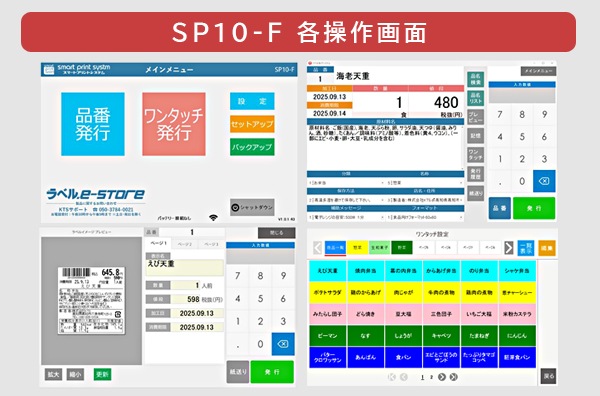Image resolution: width=600 pixels, height=396 pixels.
Task: Tap keypad digit 0 on item screen
Action: coord(522,181)
